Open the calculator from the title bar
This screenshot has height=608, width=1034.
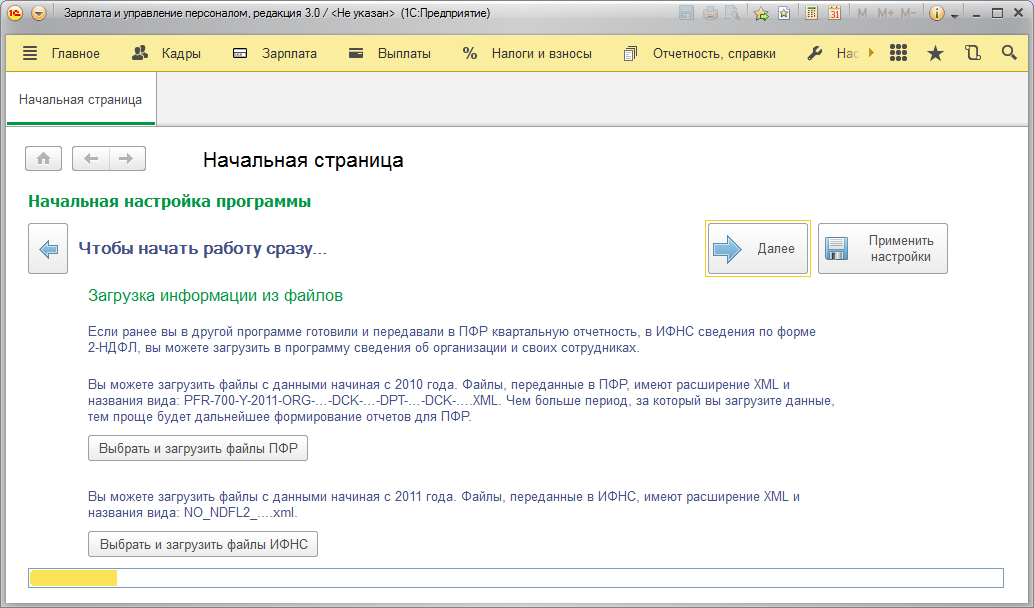[x=812, y=14]
